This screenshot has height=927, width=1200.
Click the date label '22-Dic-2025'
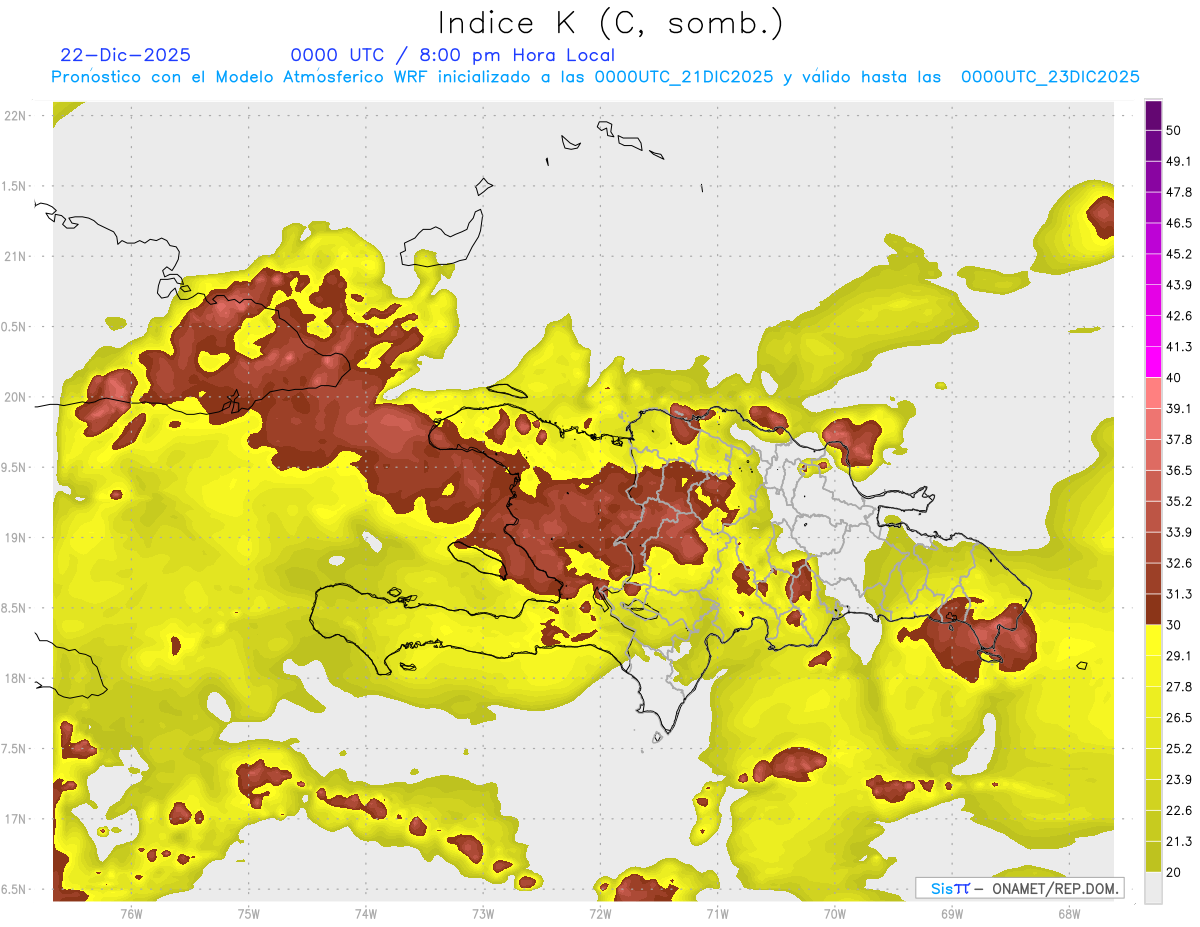(125, 55)
